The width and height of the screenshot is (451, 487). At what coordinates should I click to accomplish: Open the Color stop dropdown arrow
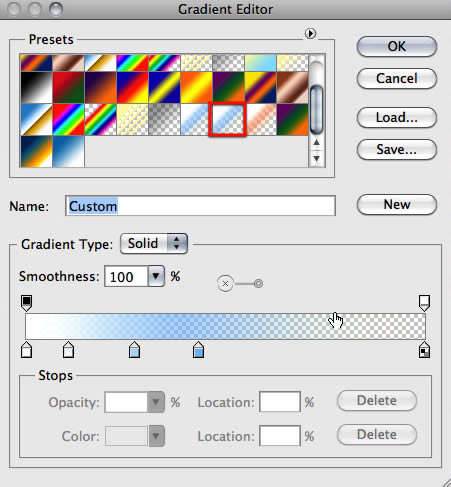point(156,436)
